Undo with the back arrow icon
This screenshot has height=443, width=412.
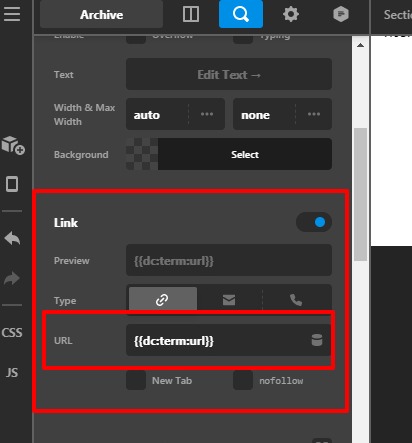click(x=12, y=238)
